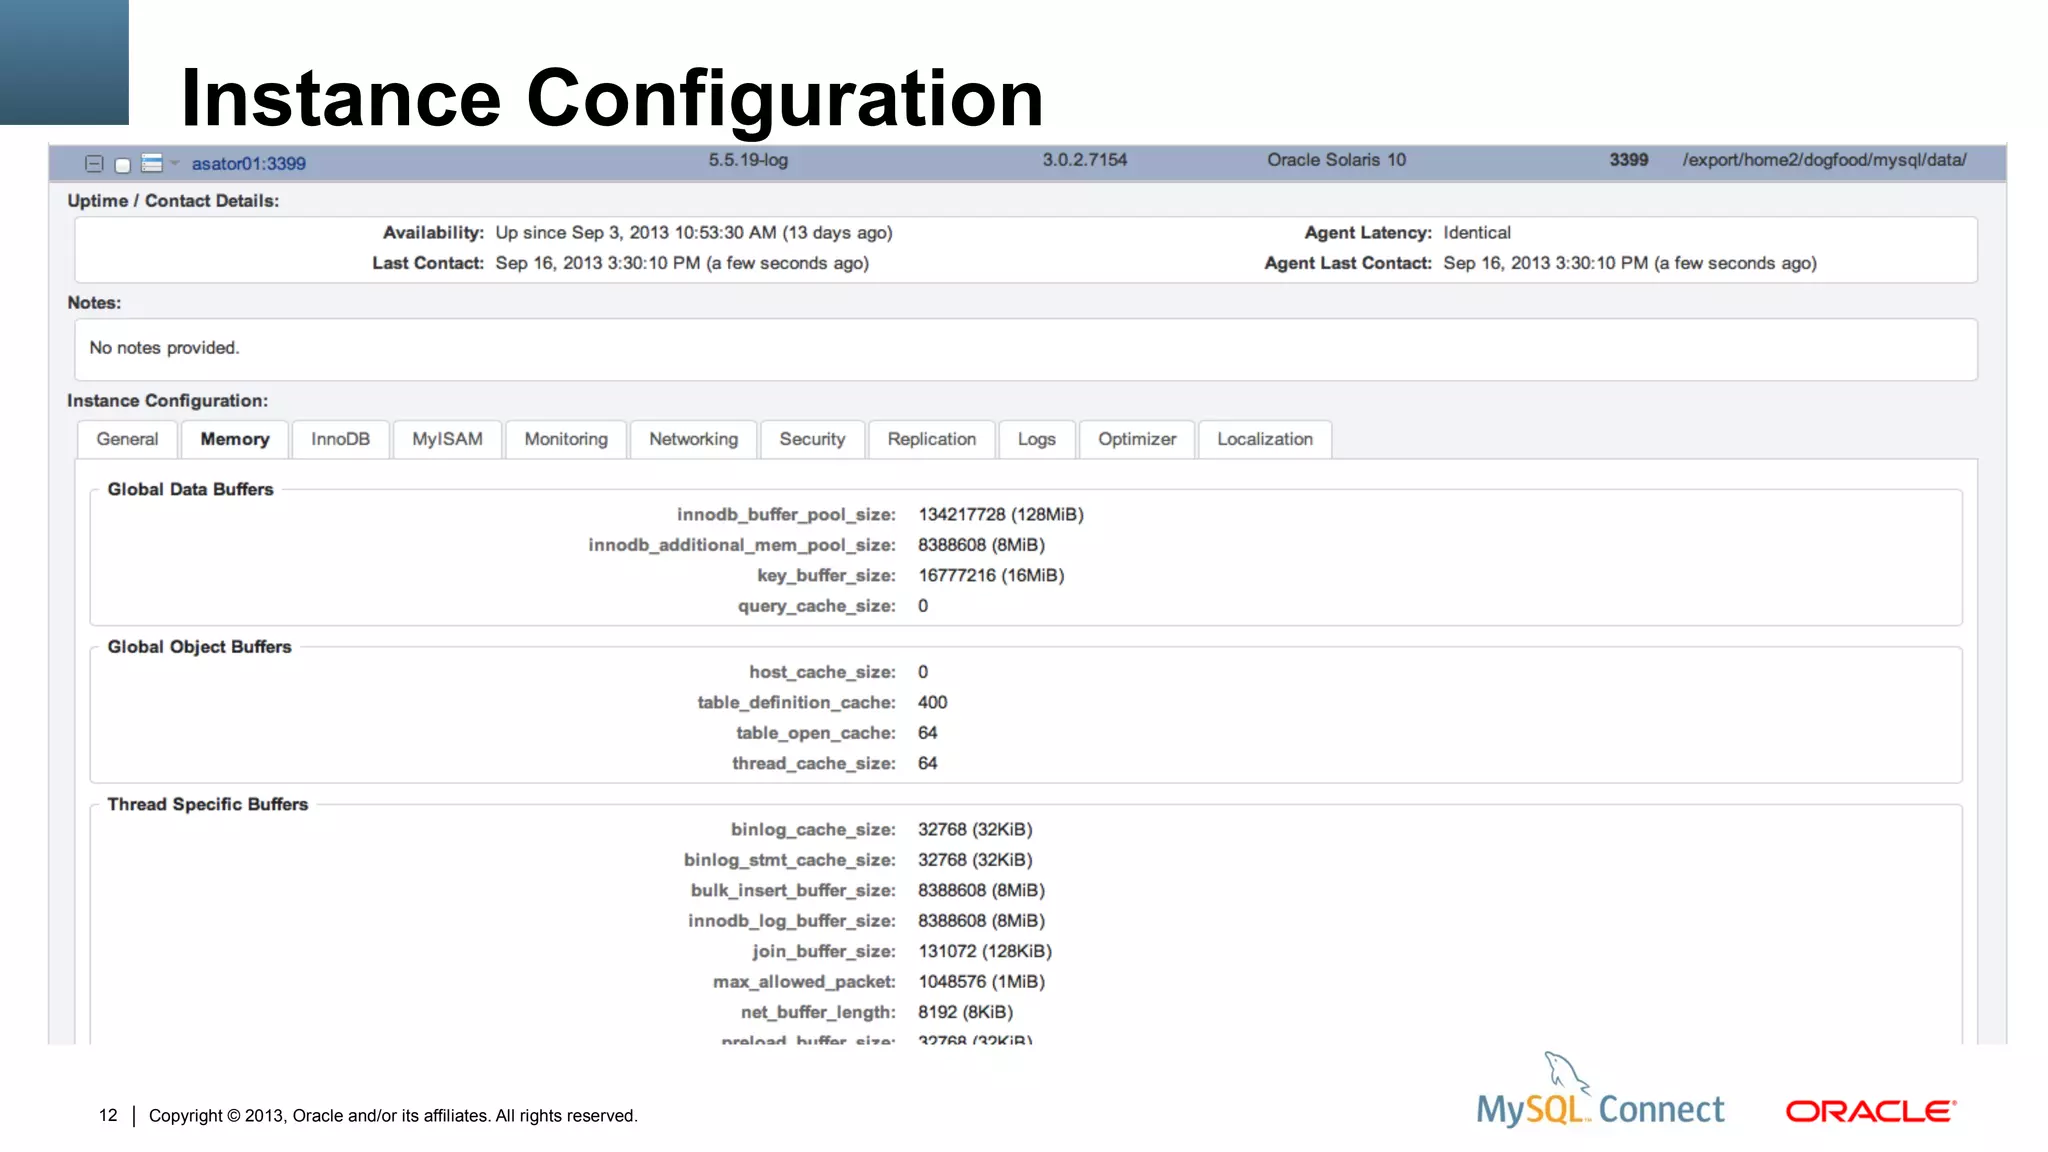Open the dropdown arrow beside the instance icon
This screenshot has width=2048, height=1152.
pos(174,163)
